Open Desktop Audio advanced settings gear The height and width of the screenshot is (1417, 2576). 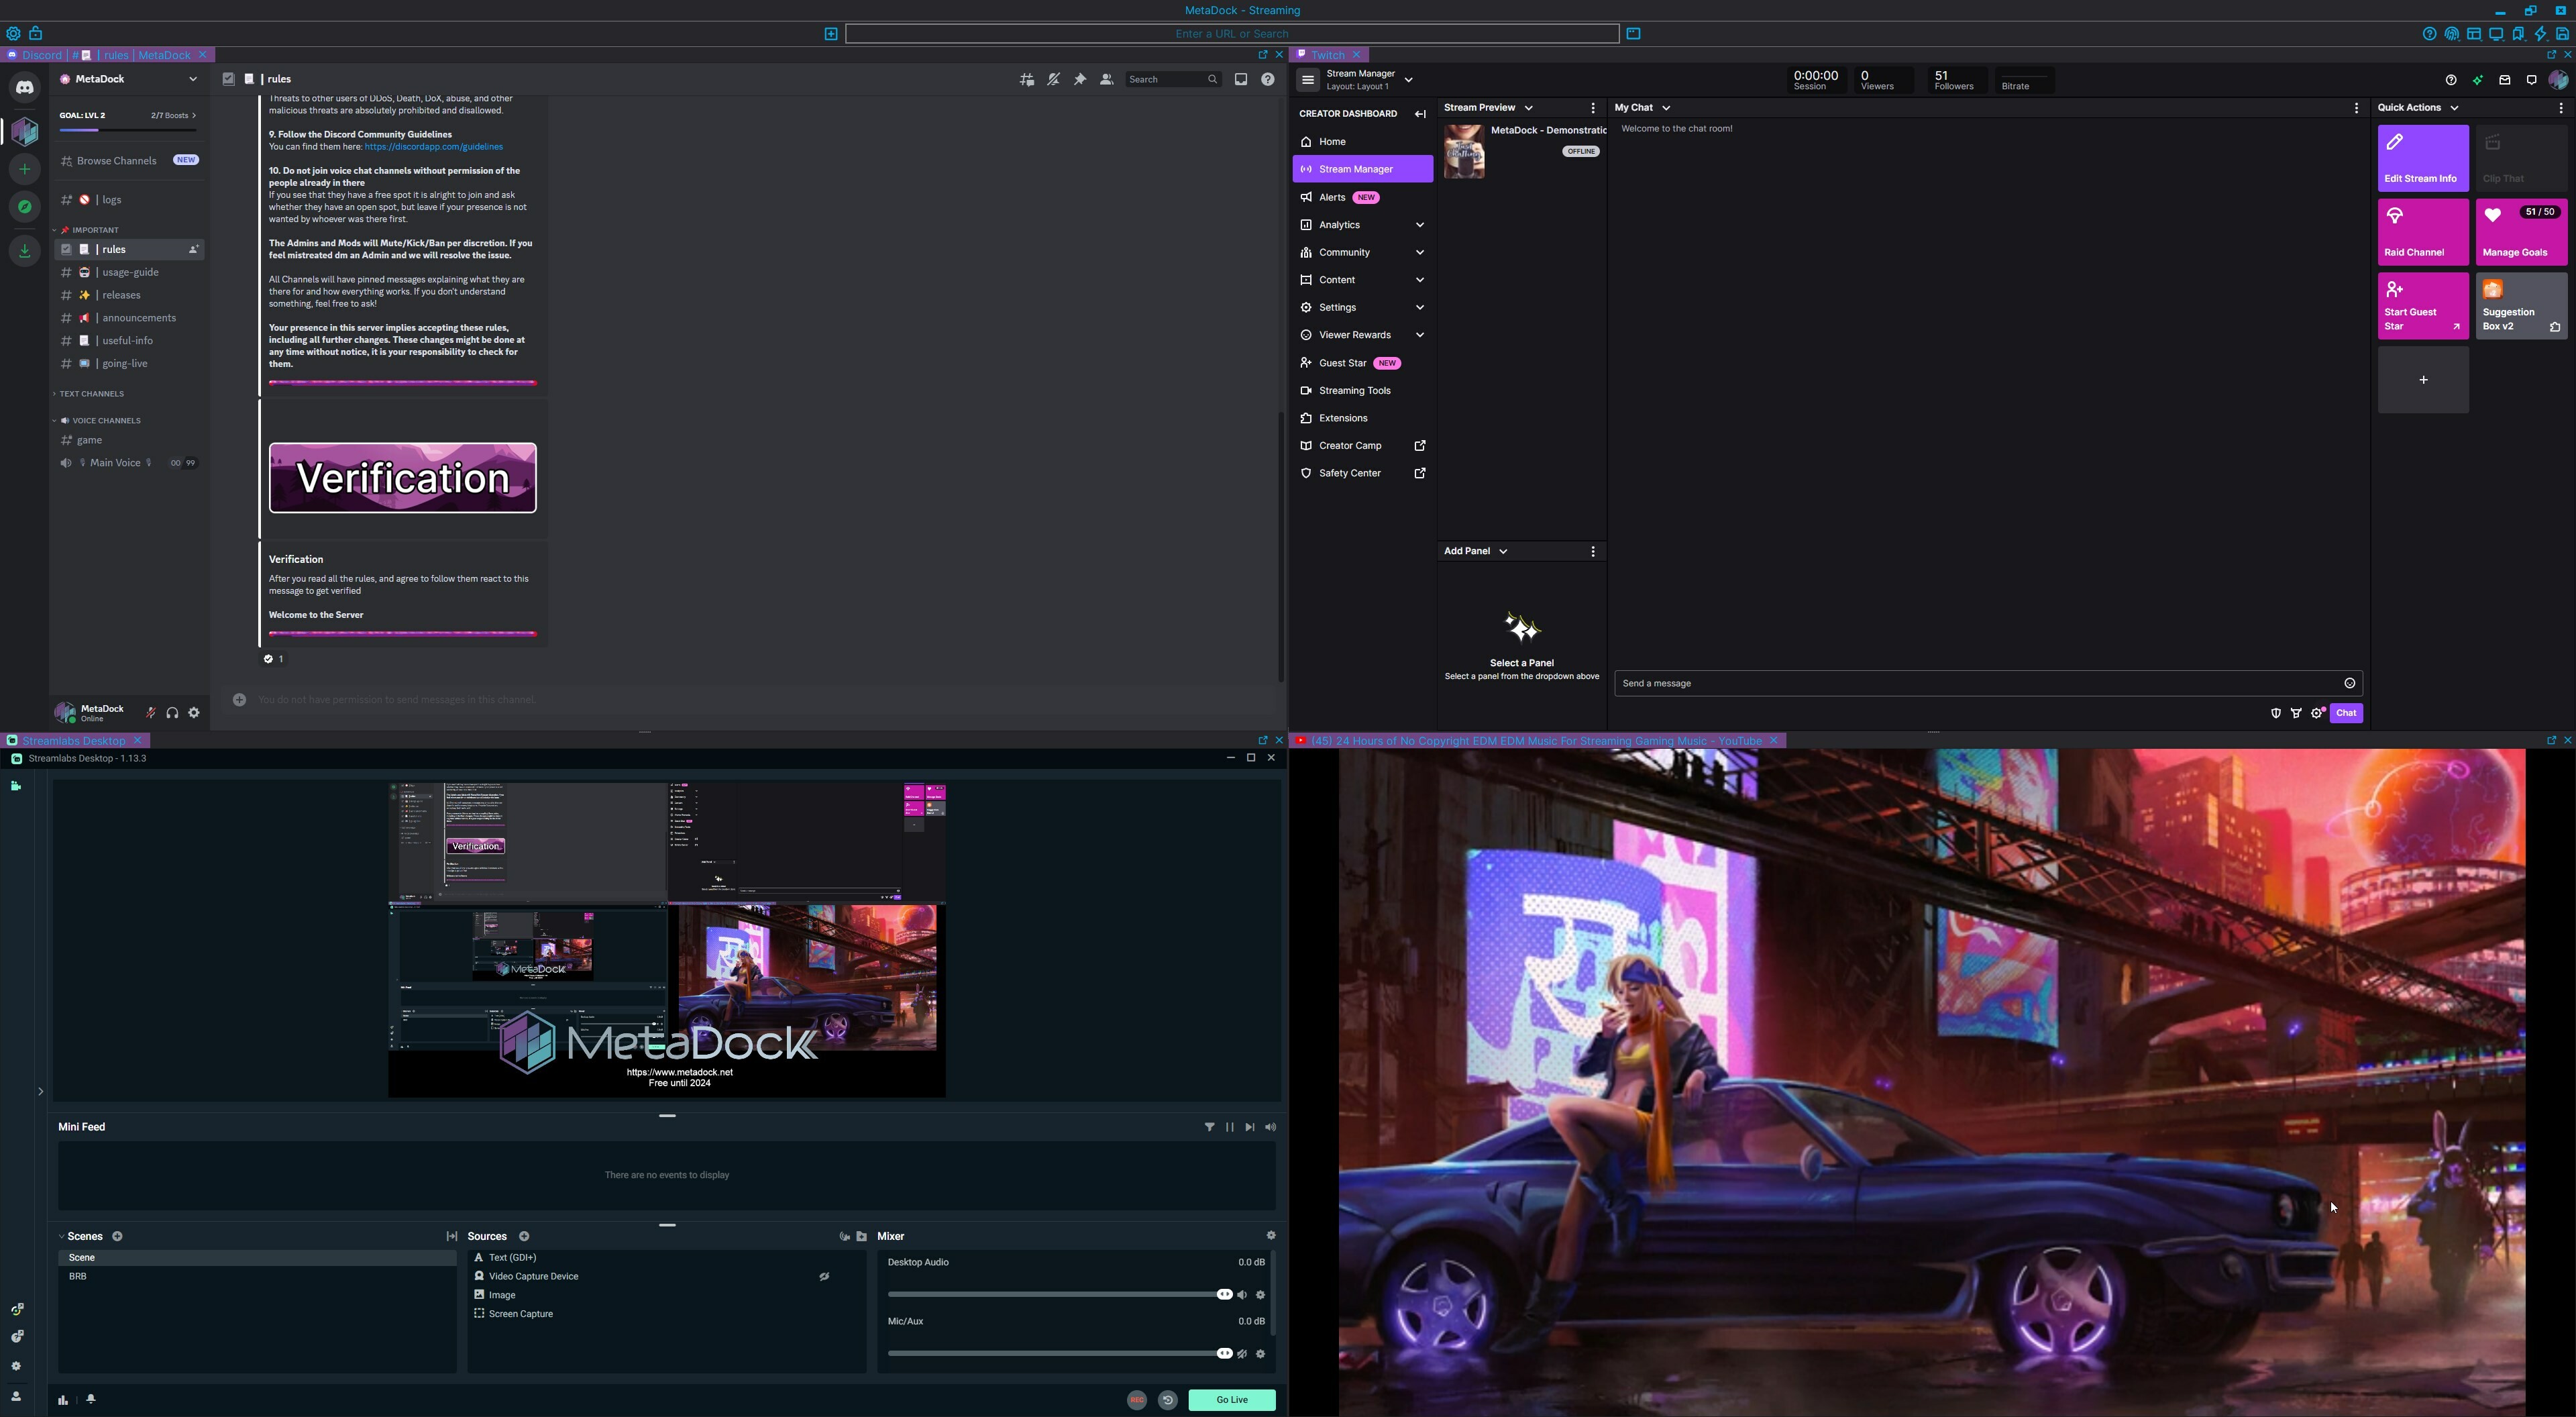click(x=1260, y=1294)
